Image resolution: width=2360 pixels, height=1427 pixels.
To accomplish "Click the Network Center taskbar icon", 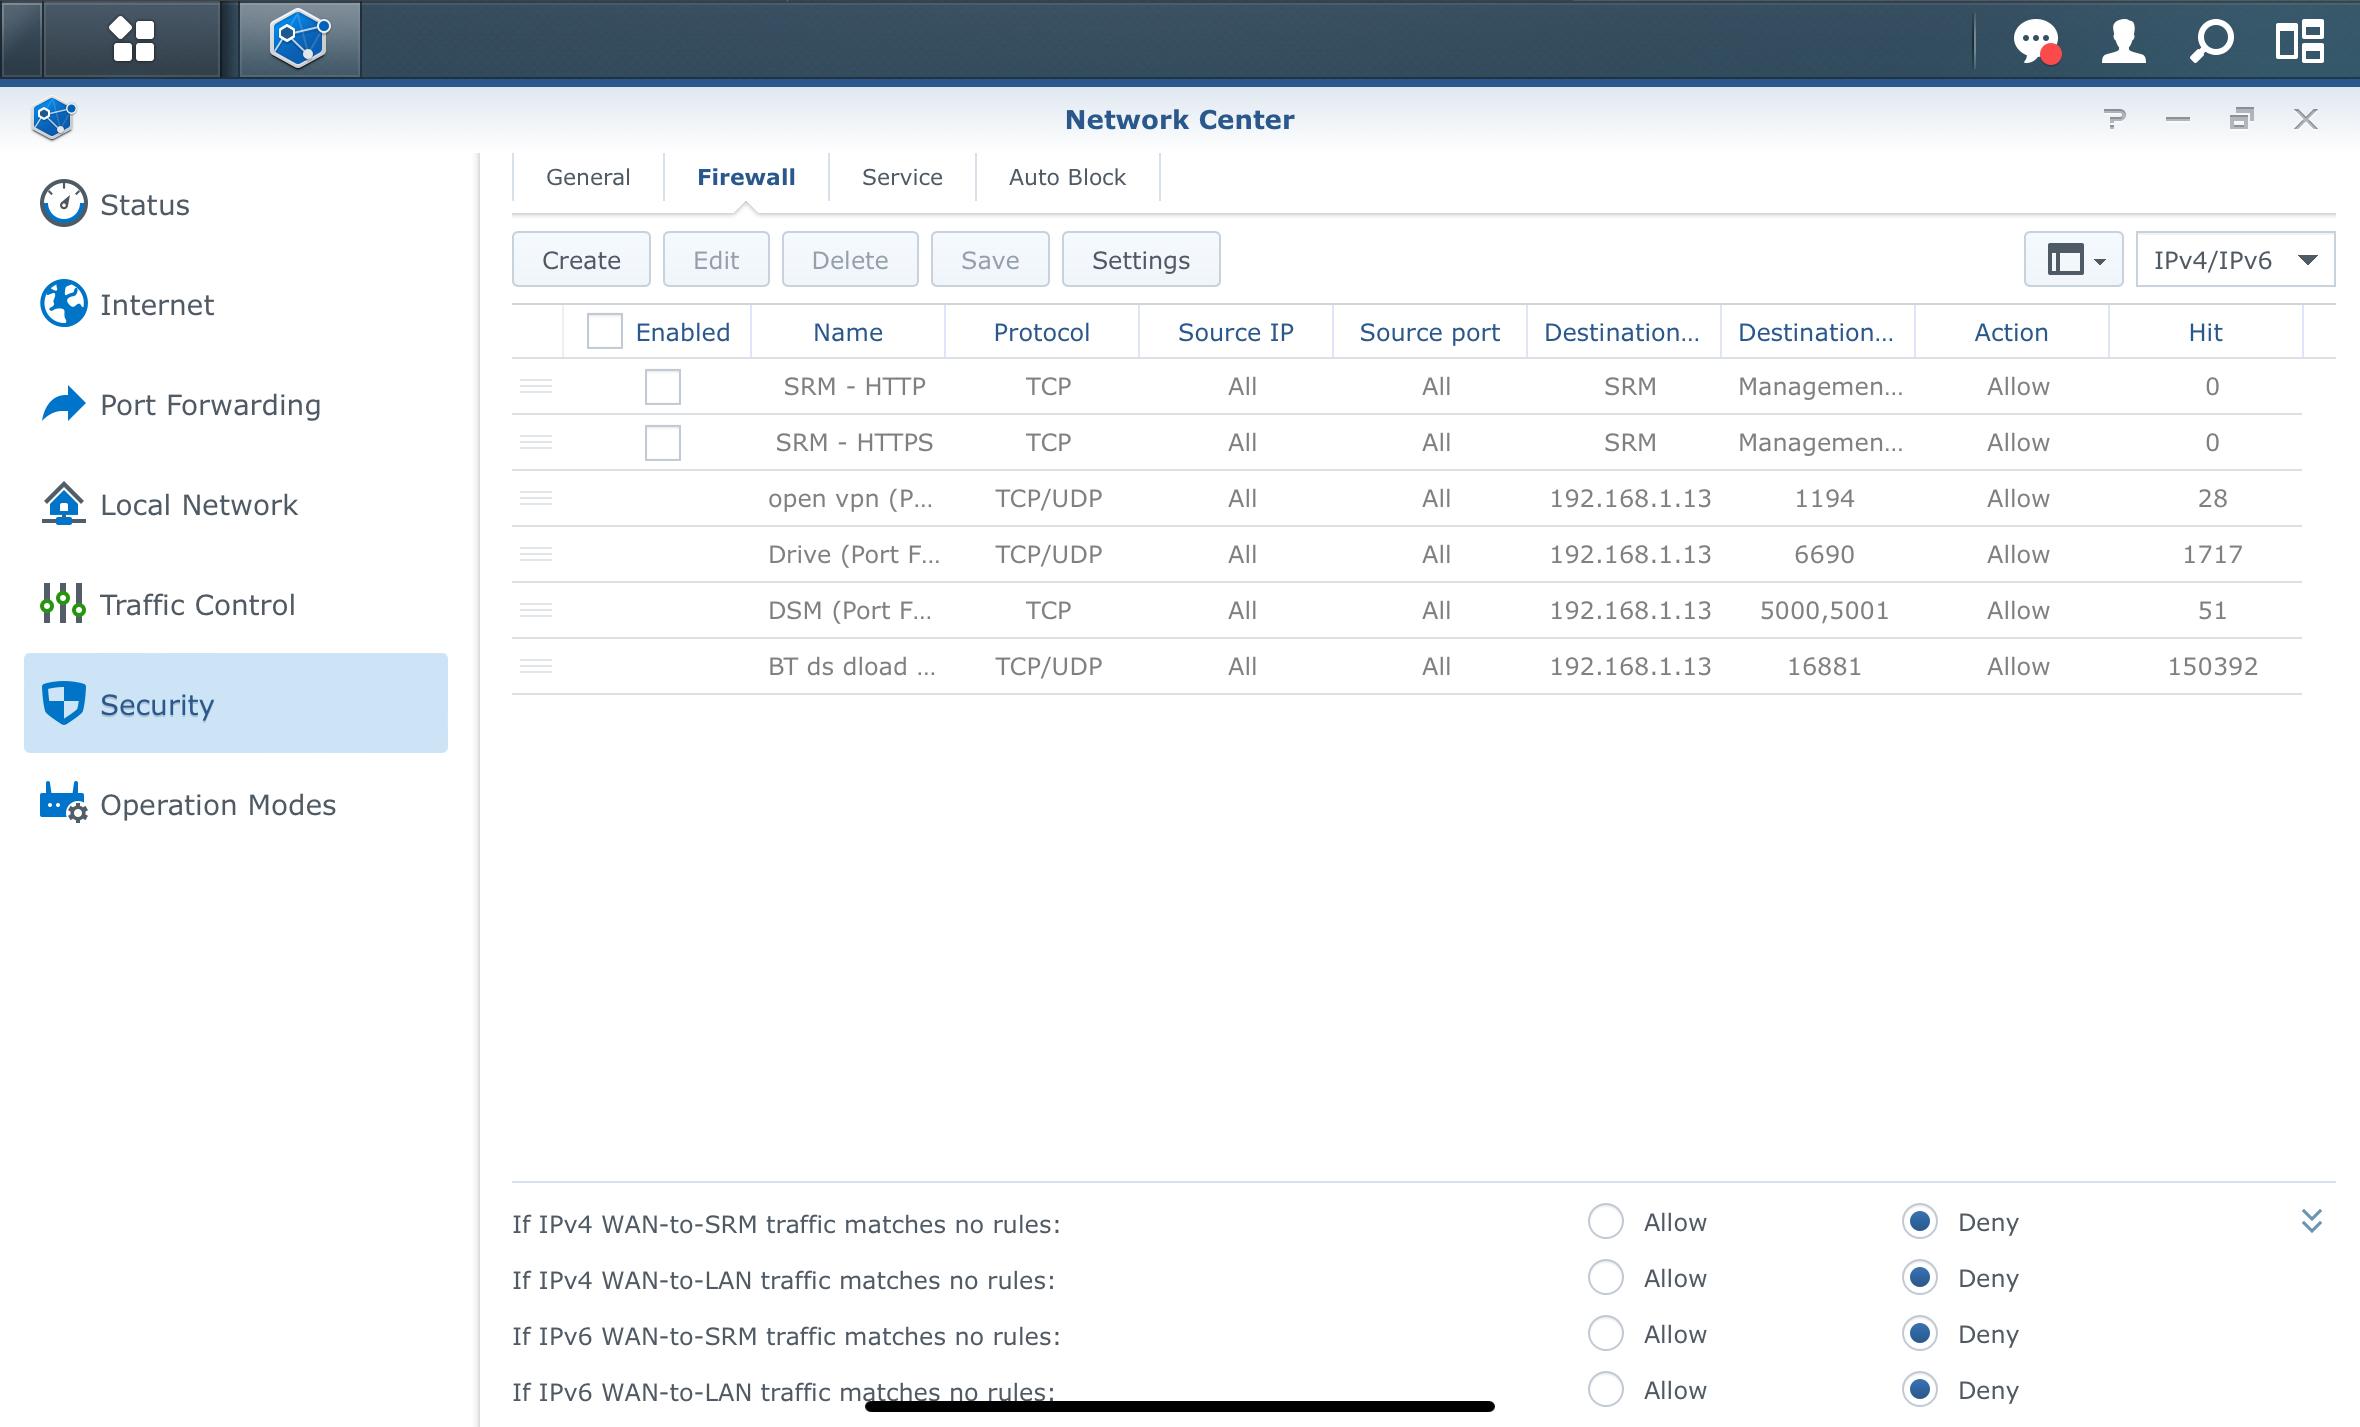I will [x=299, y=40].
